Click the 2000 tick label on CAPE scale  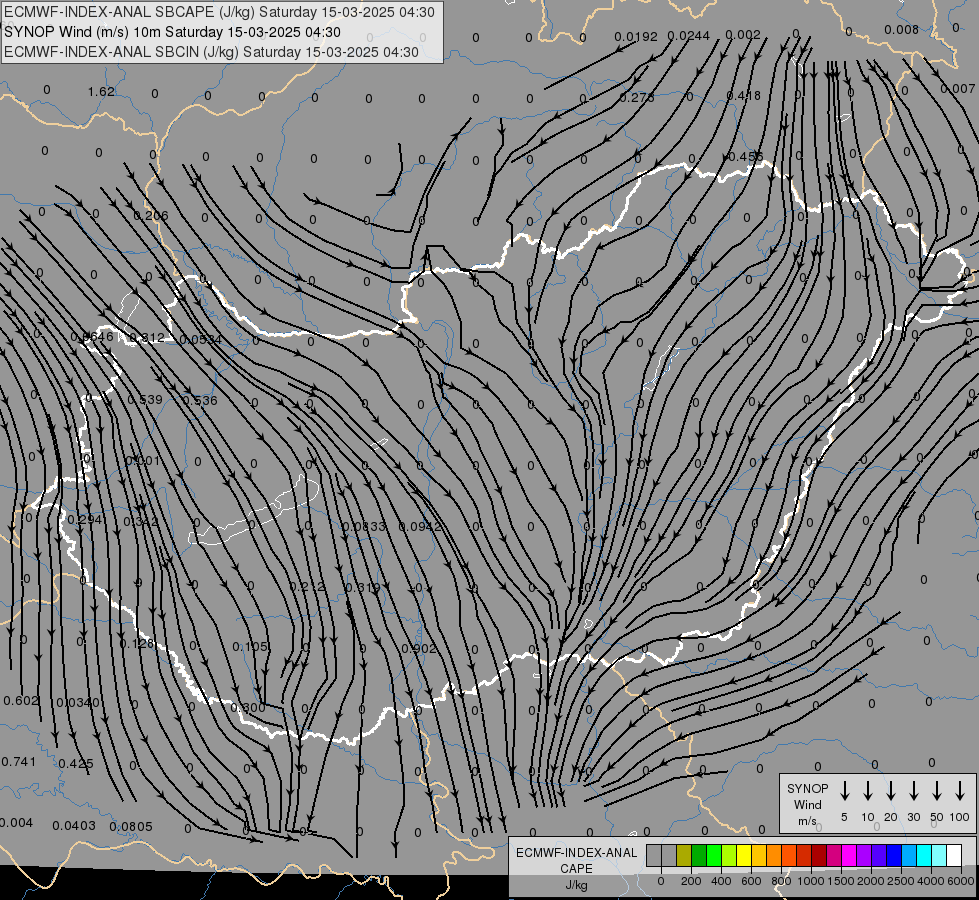(870, 881)
